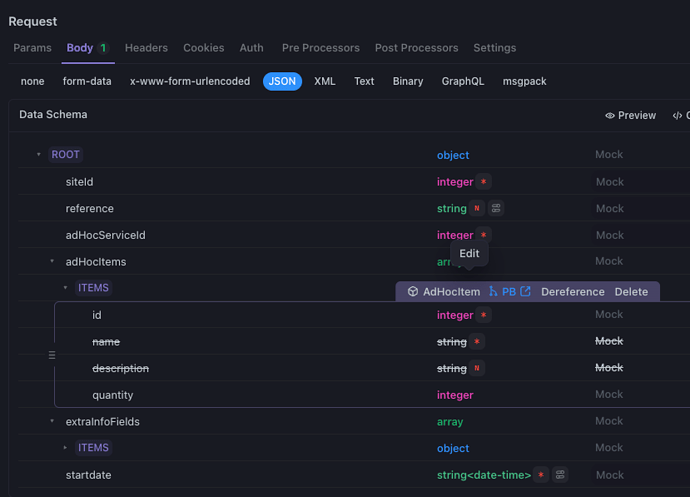The image size is (690, 497).
Task: Click the drag handle beside the name row
Action: (52, 355)
